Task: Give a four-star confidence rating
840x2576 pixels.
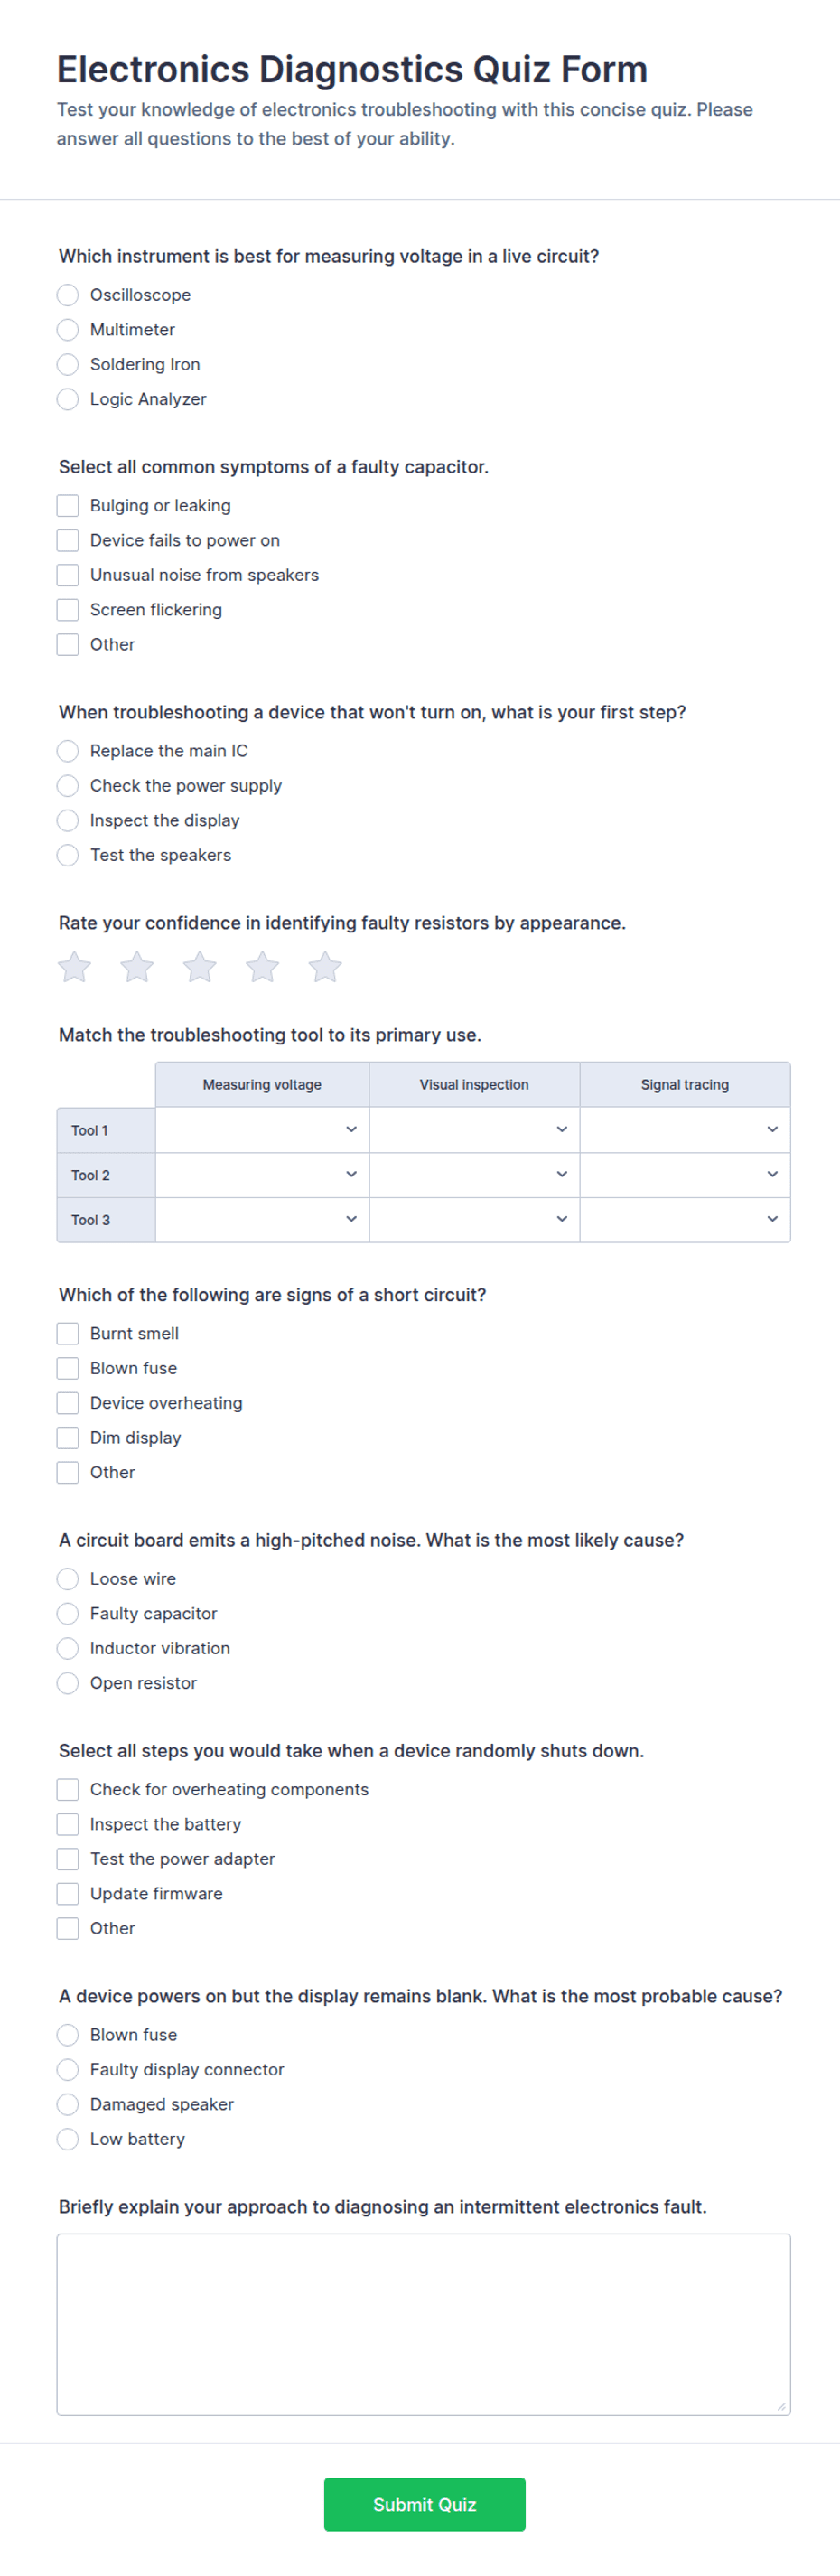Action: pyautogui.click(x=262, y=967)
